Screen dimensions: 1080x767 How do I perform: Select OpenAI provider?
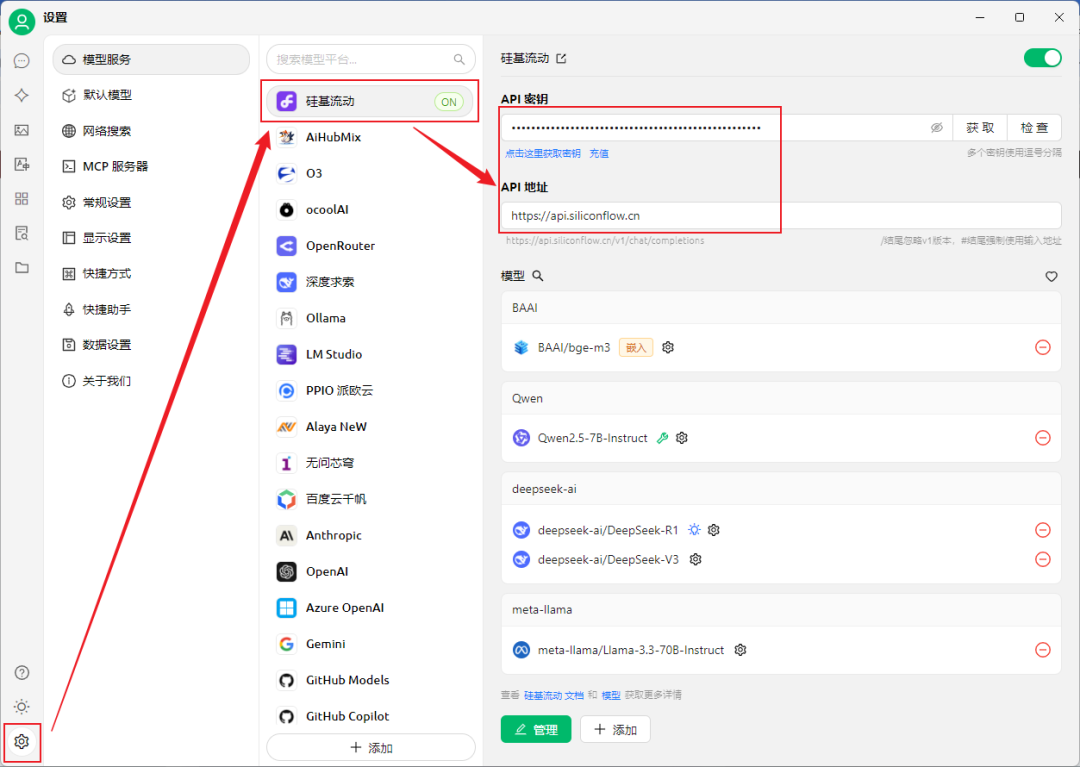click(371, 571)
